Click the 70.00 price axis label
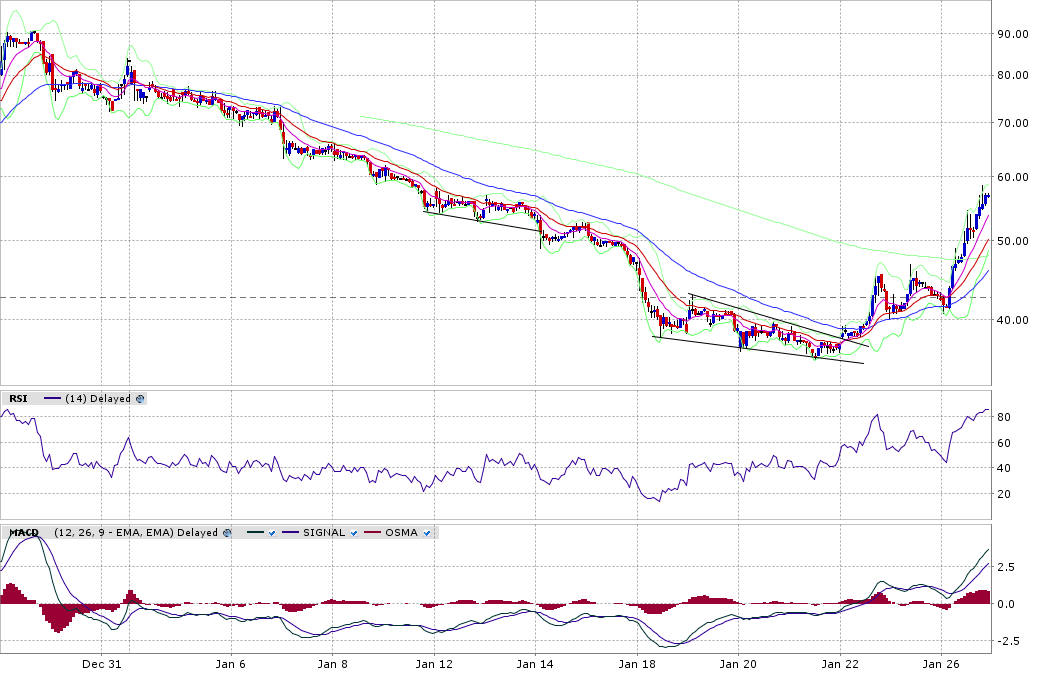This screenshot has height=678, width=1037. point(1013,122)
